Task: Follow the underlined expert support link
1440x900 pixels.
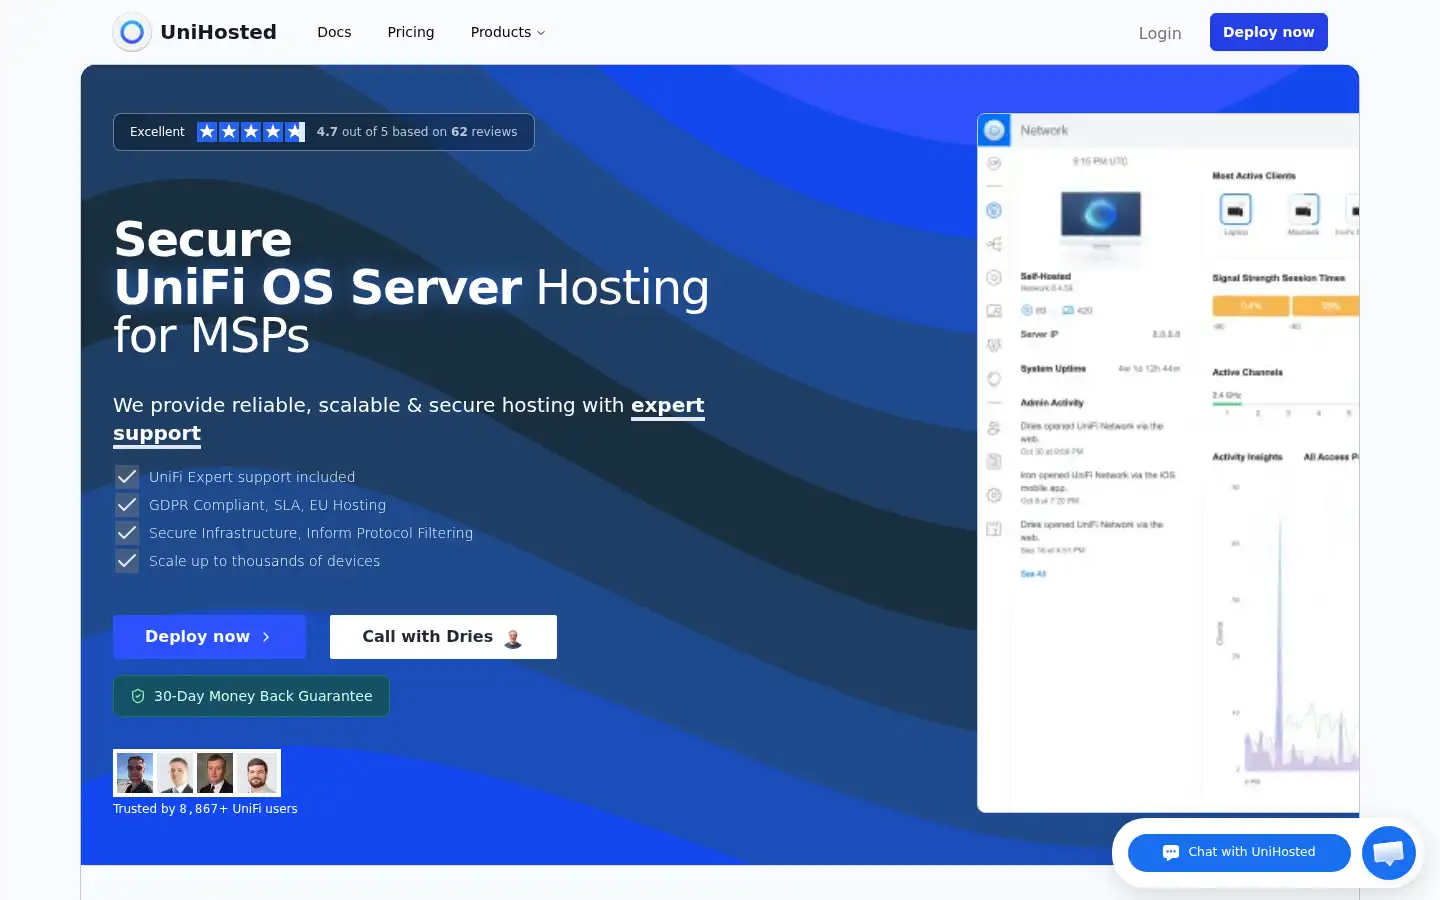Action: [668, 405]
